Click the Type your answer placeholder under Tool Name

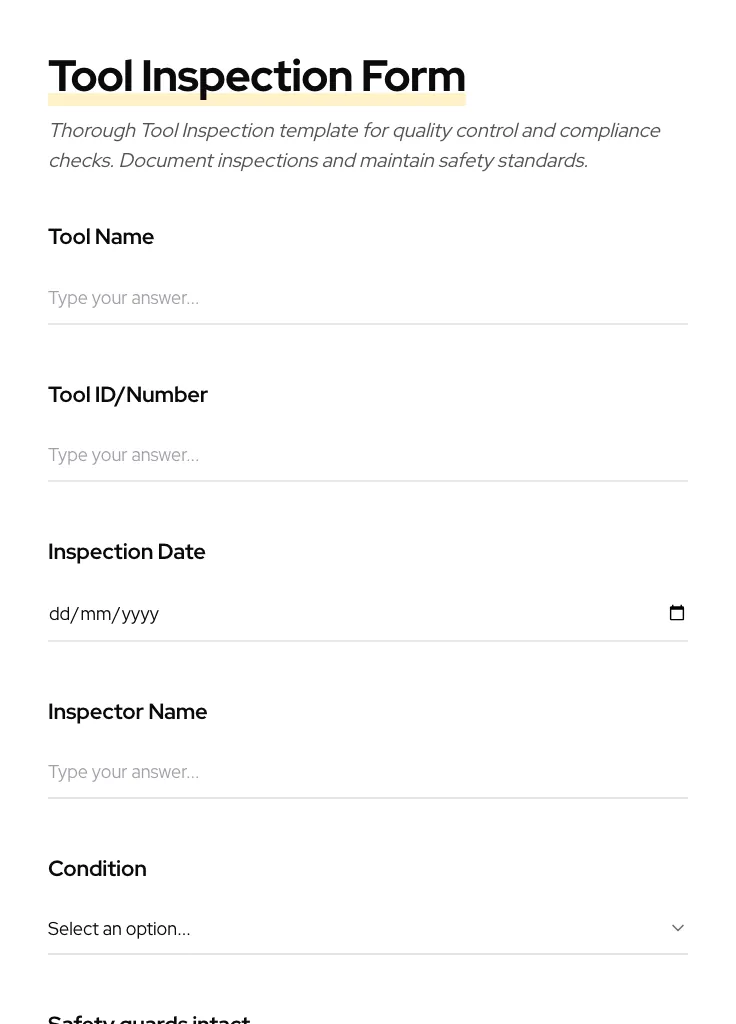click(x=124, y=298)
